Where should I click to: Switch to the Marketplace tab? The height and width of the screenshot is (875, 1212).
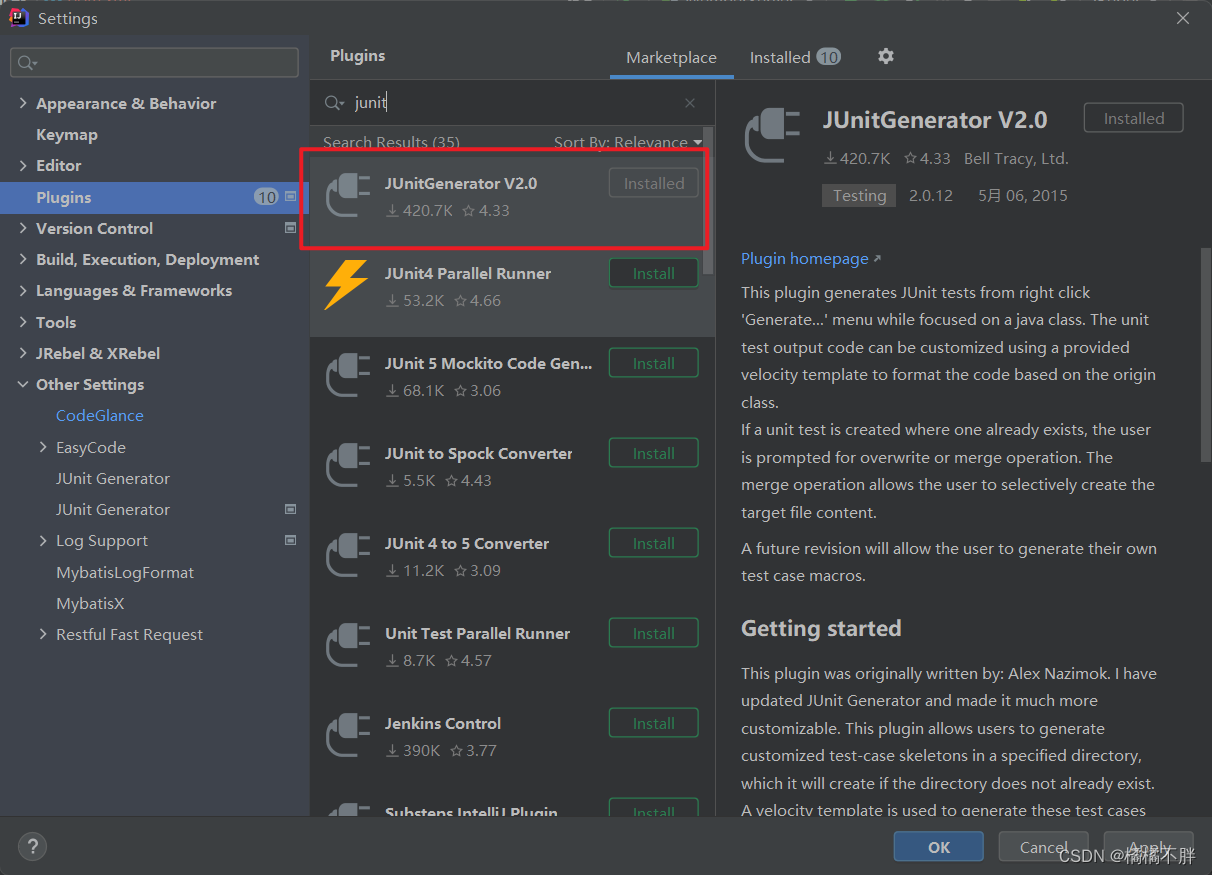click(671, 57)
